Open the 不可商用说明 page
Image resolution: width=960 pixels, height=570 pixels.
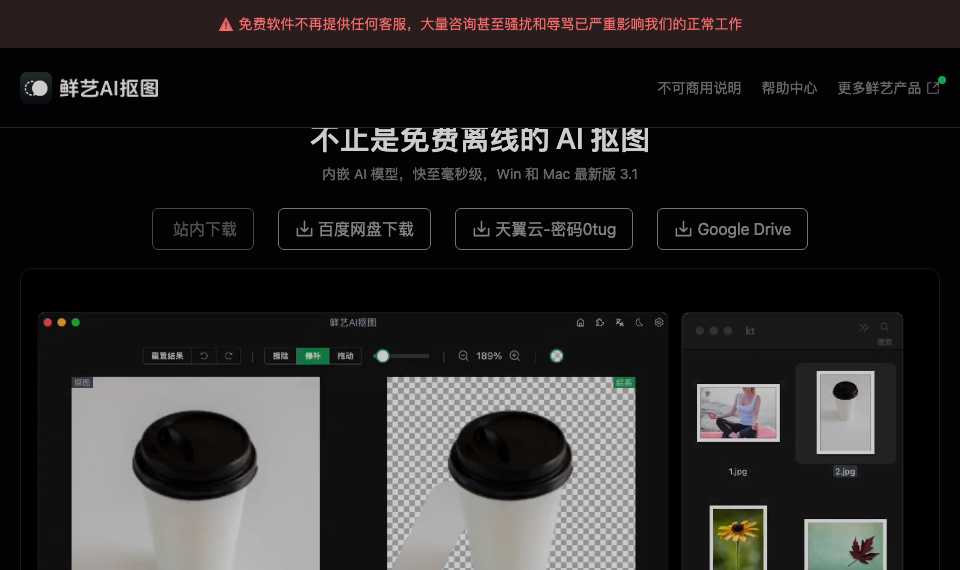click(x=699, y=88)
